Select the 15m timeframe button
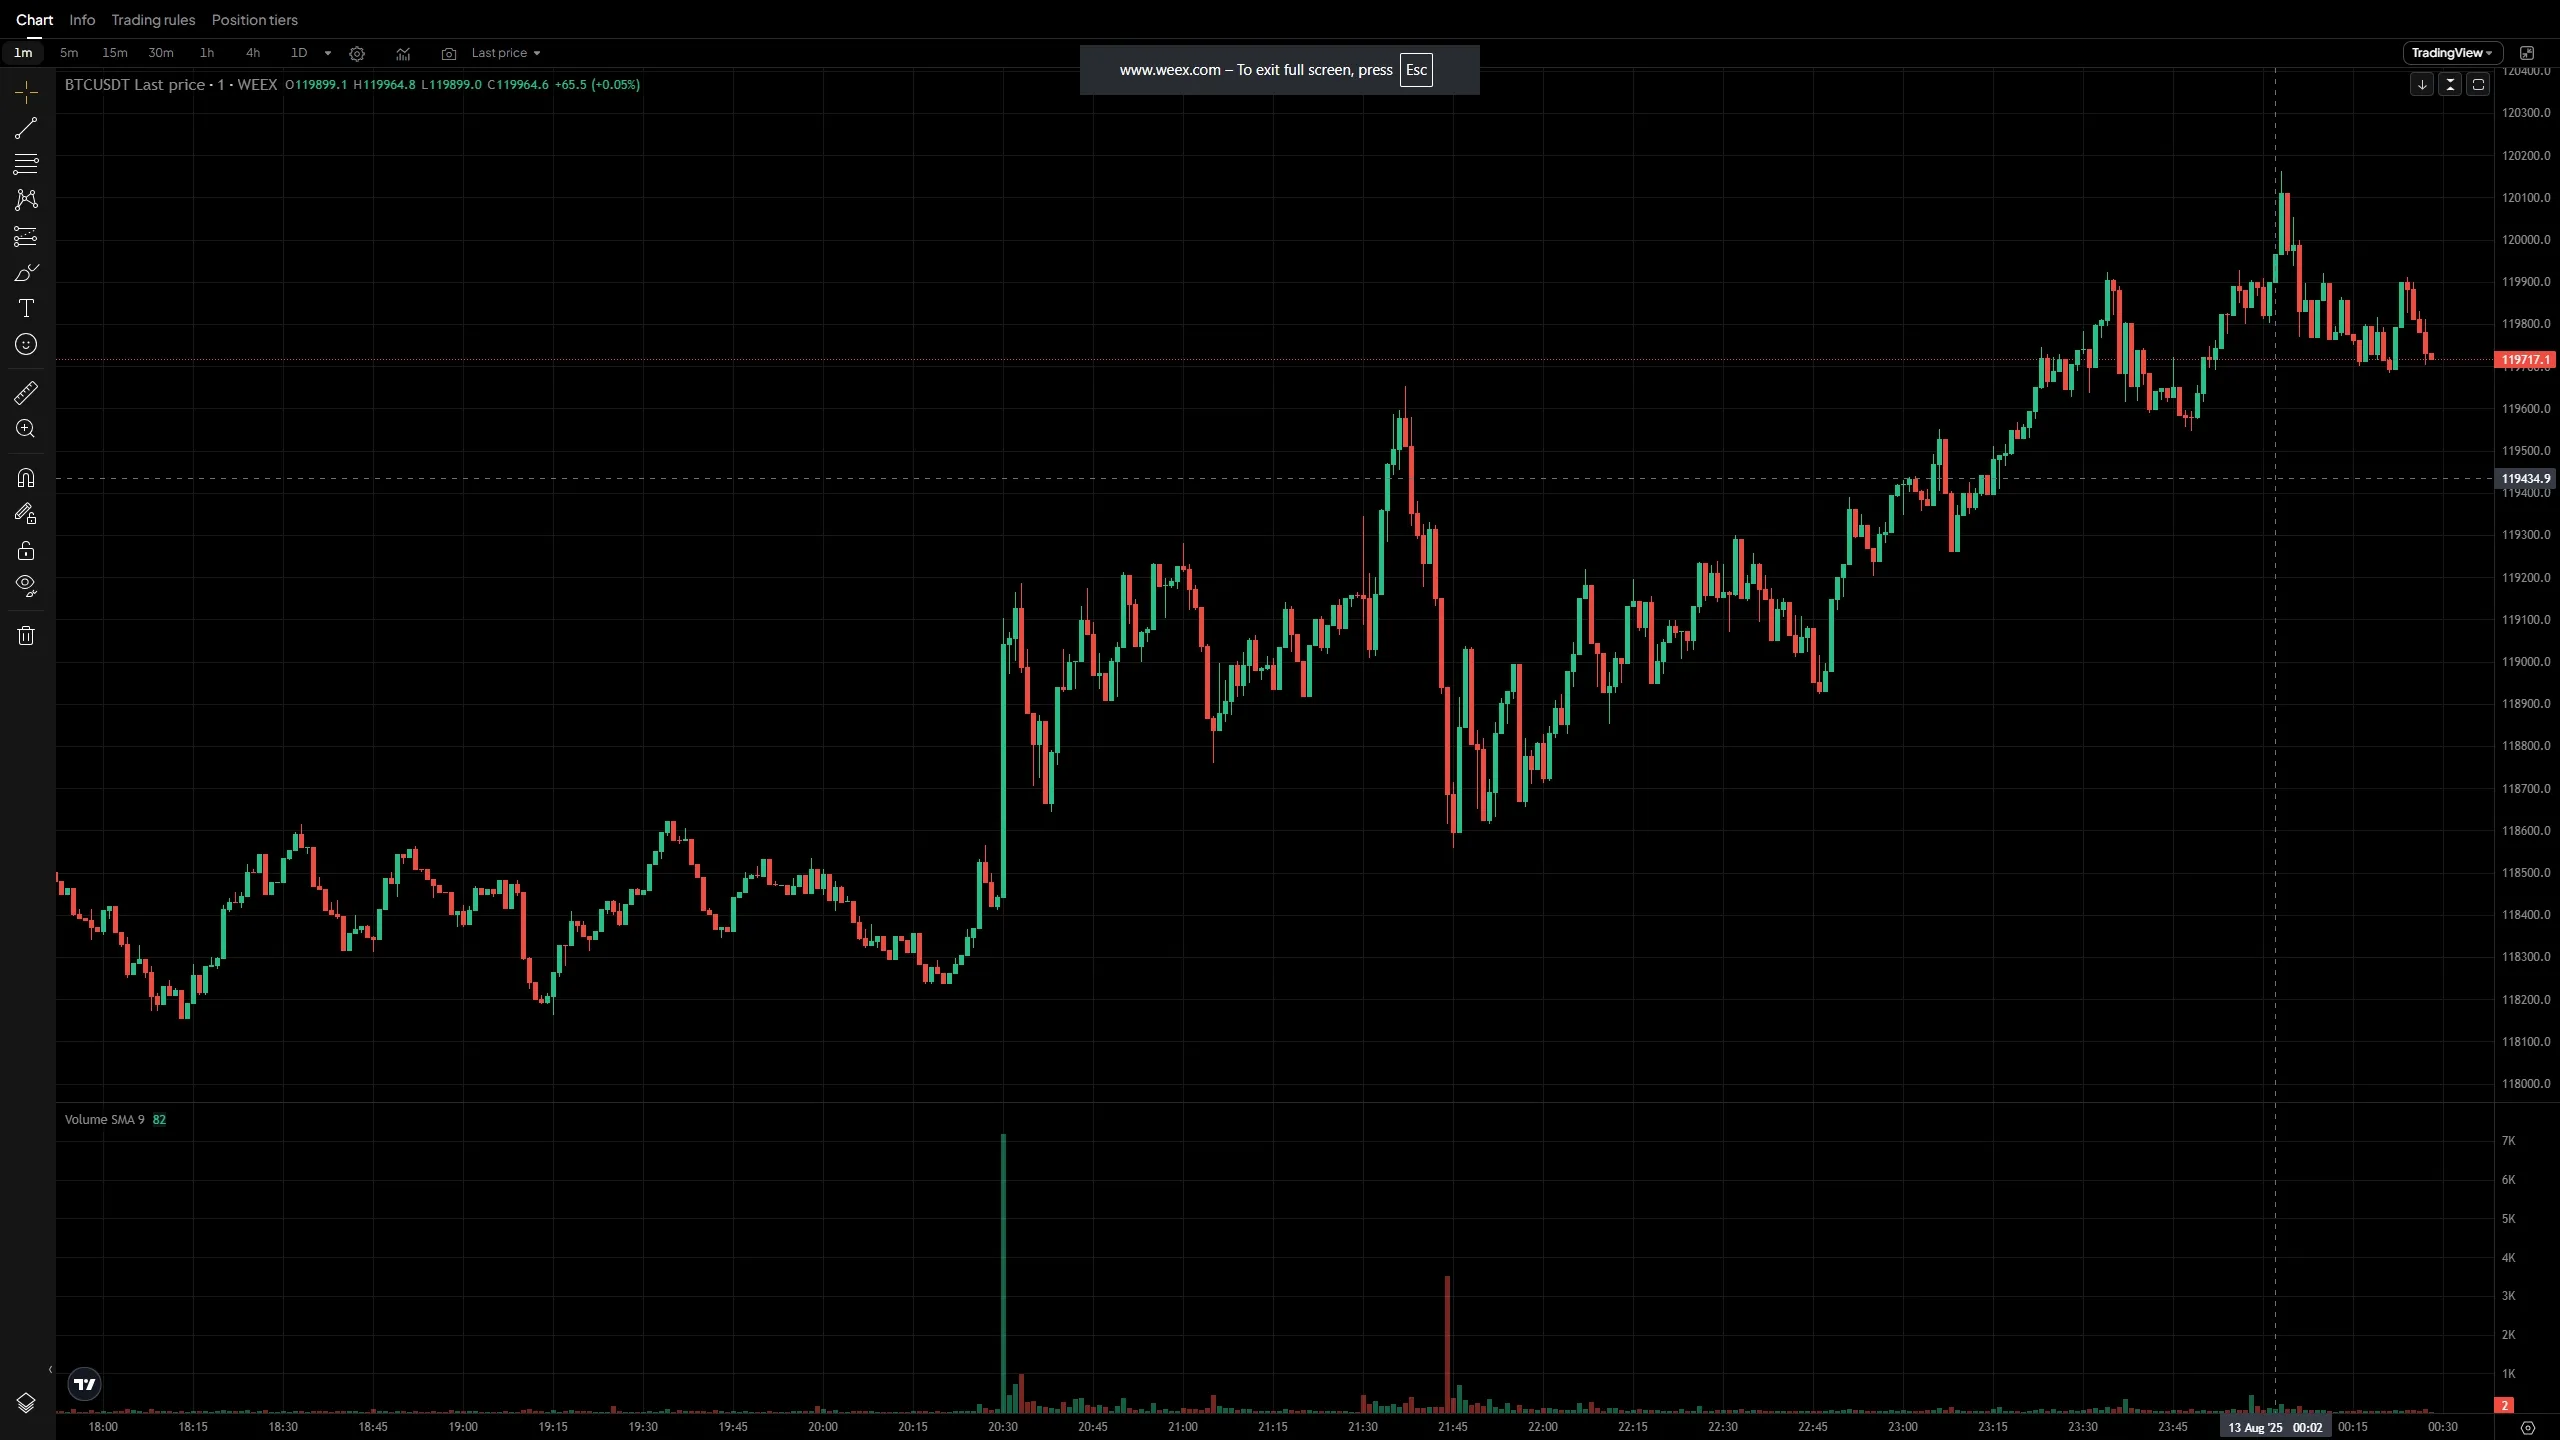The width and height of the screenshot is (2560, 1440). pyautogui.click(x=115, y=53)
